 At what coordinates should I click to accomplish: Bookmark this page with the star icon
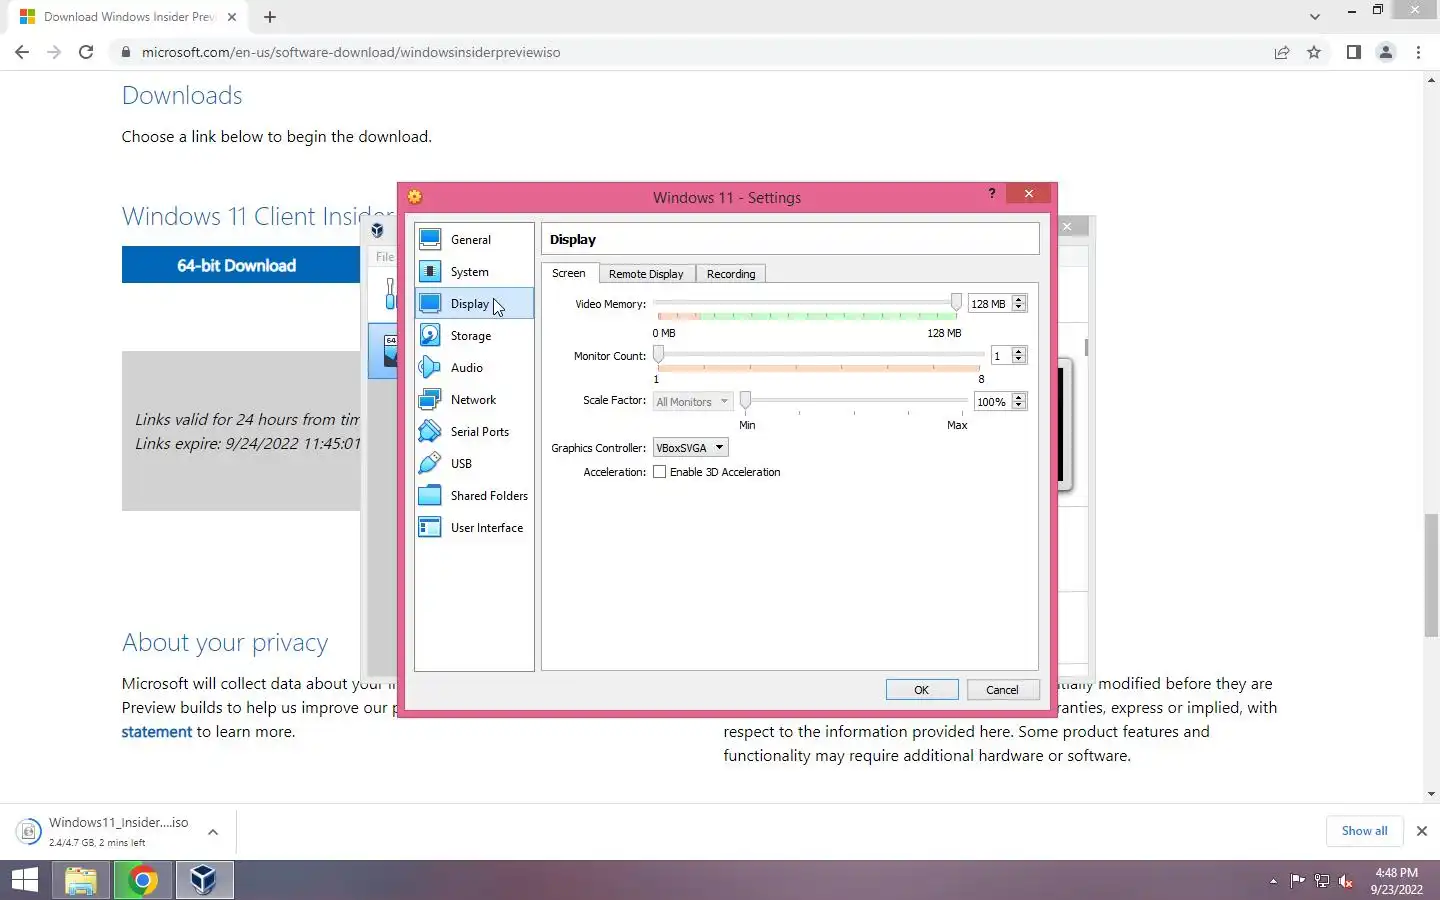coord(1314,52)
